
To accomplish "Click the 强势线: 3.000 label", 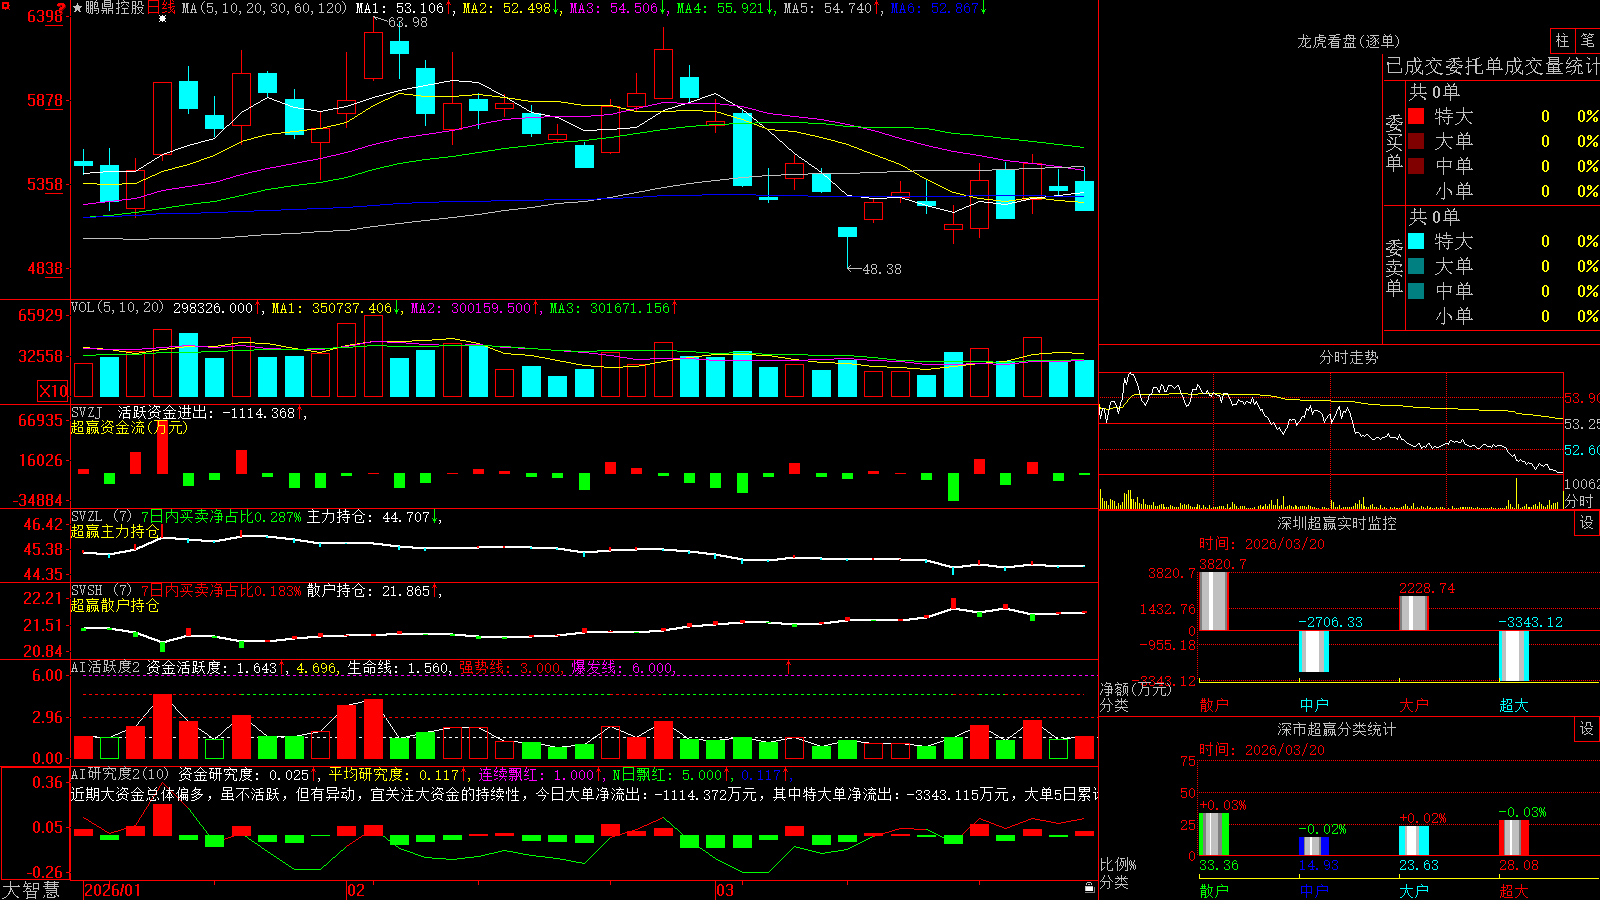I will 510,667.
